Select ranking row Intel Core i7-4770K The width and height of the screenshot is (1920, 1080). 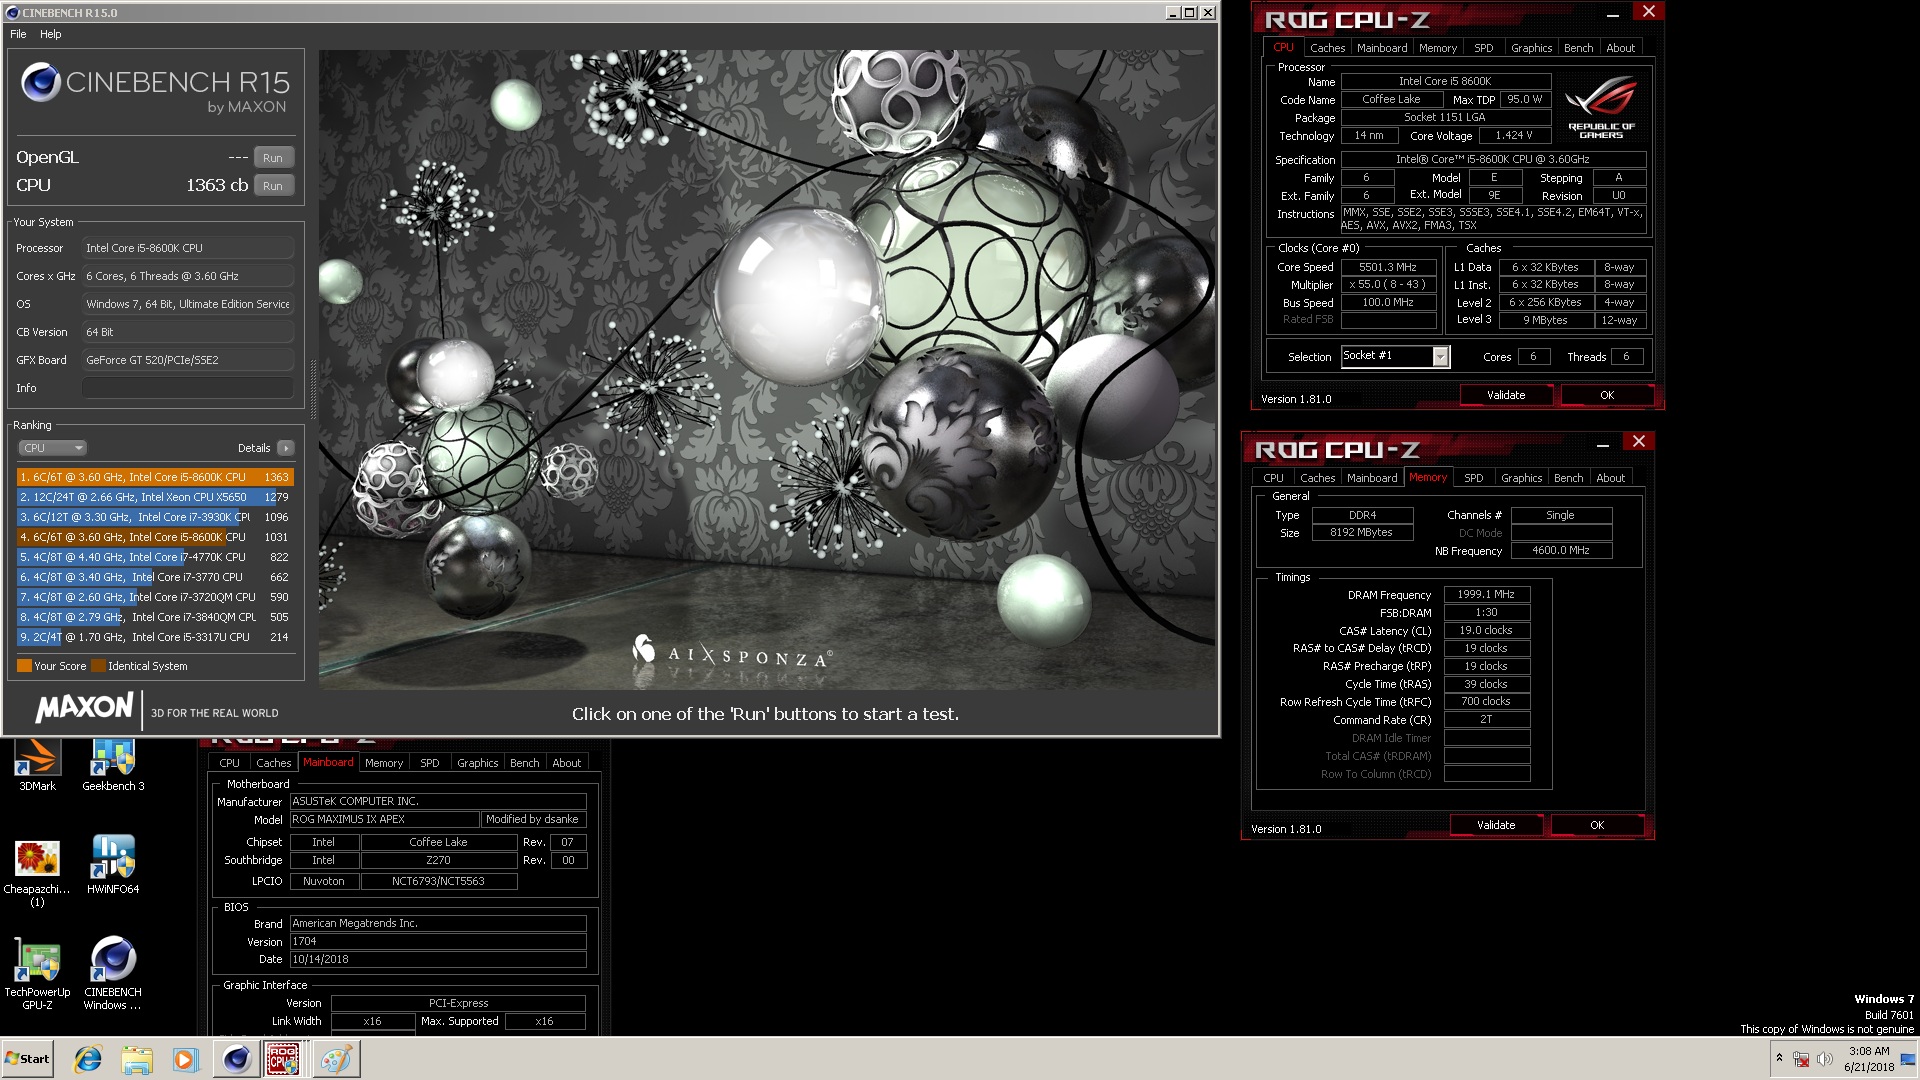pyautogui.click(x=155, y=557)
